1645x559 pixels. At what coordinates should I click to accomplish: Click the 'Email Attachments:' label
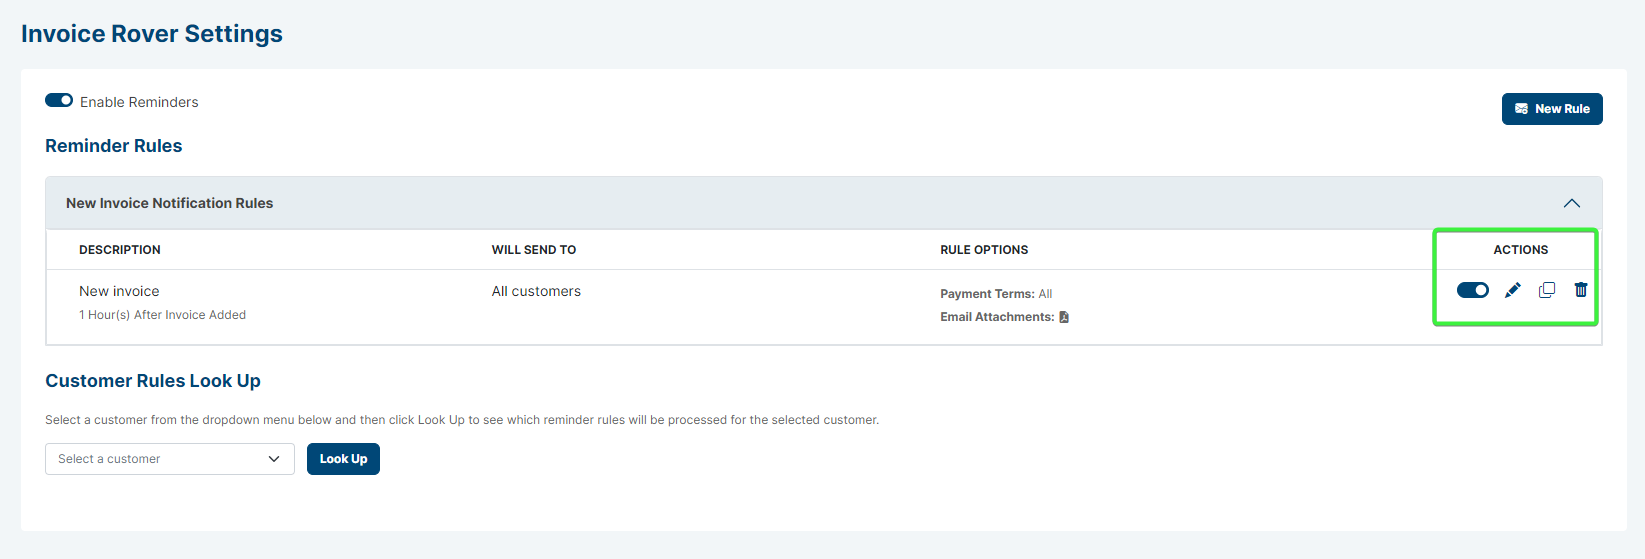[997, 317]
